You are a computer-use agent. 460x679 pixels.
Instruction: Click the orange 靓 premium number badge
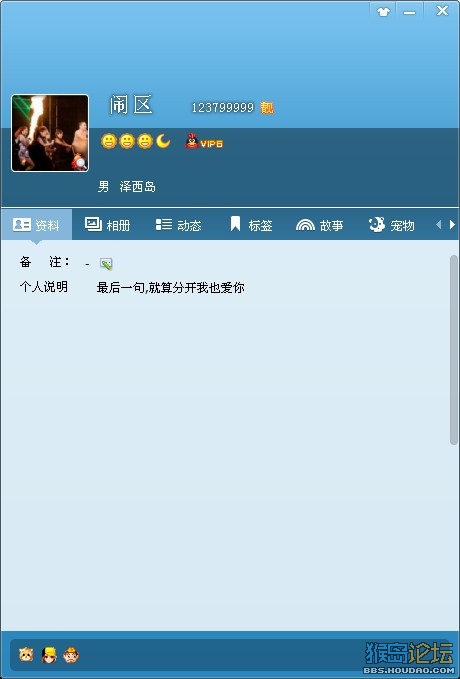(267, 107)
